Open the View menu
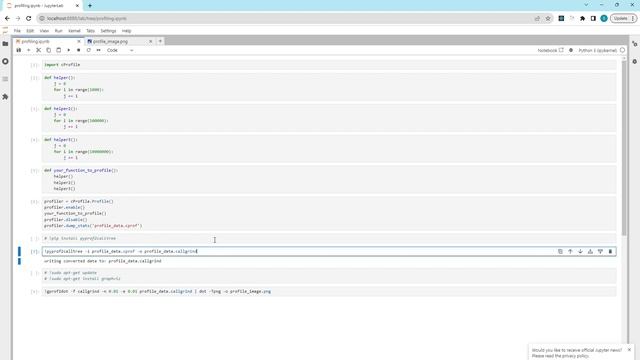The height and width of the screenshot is (360, 640). pos(44,31)
